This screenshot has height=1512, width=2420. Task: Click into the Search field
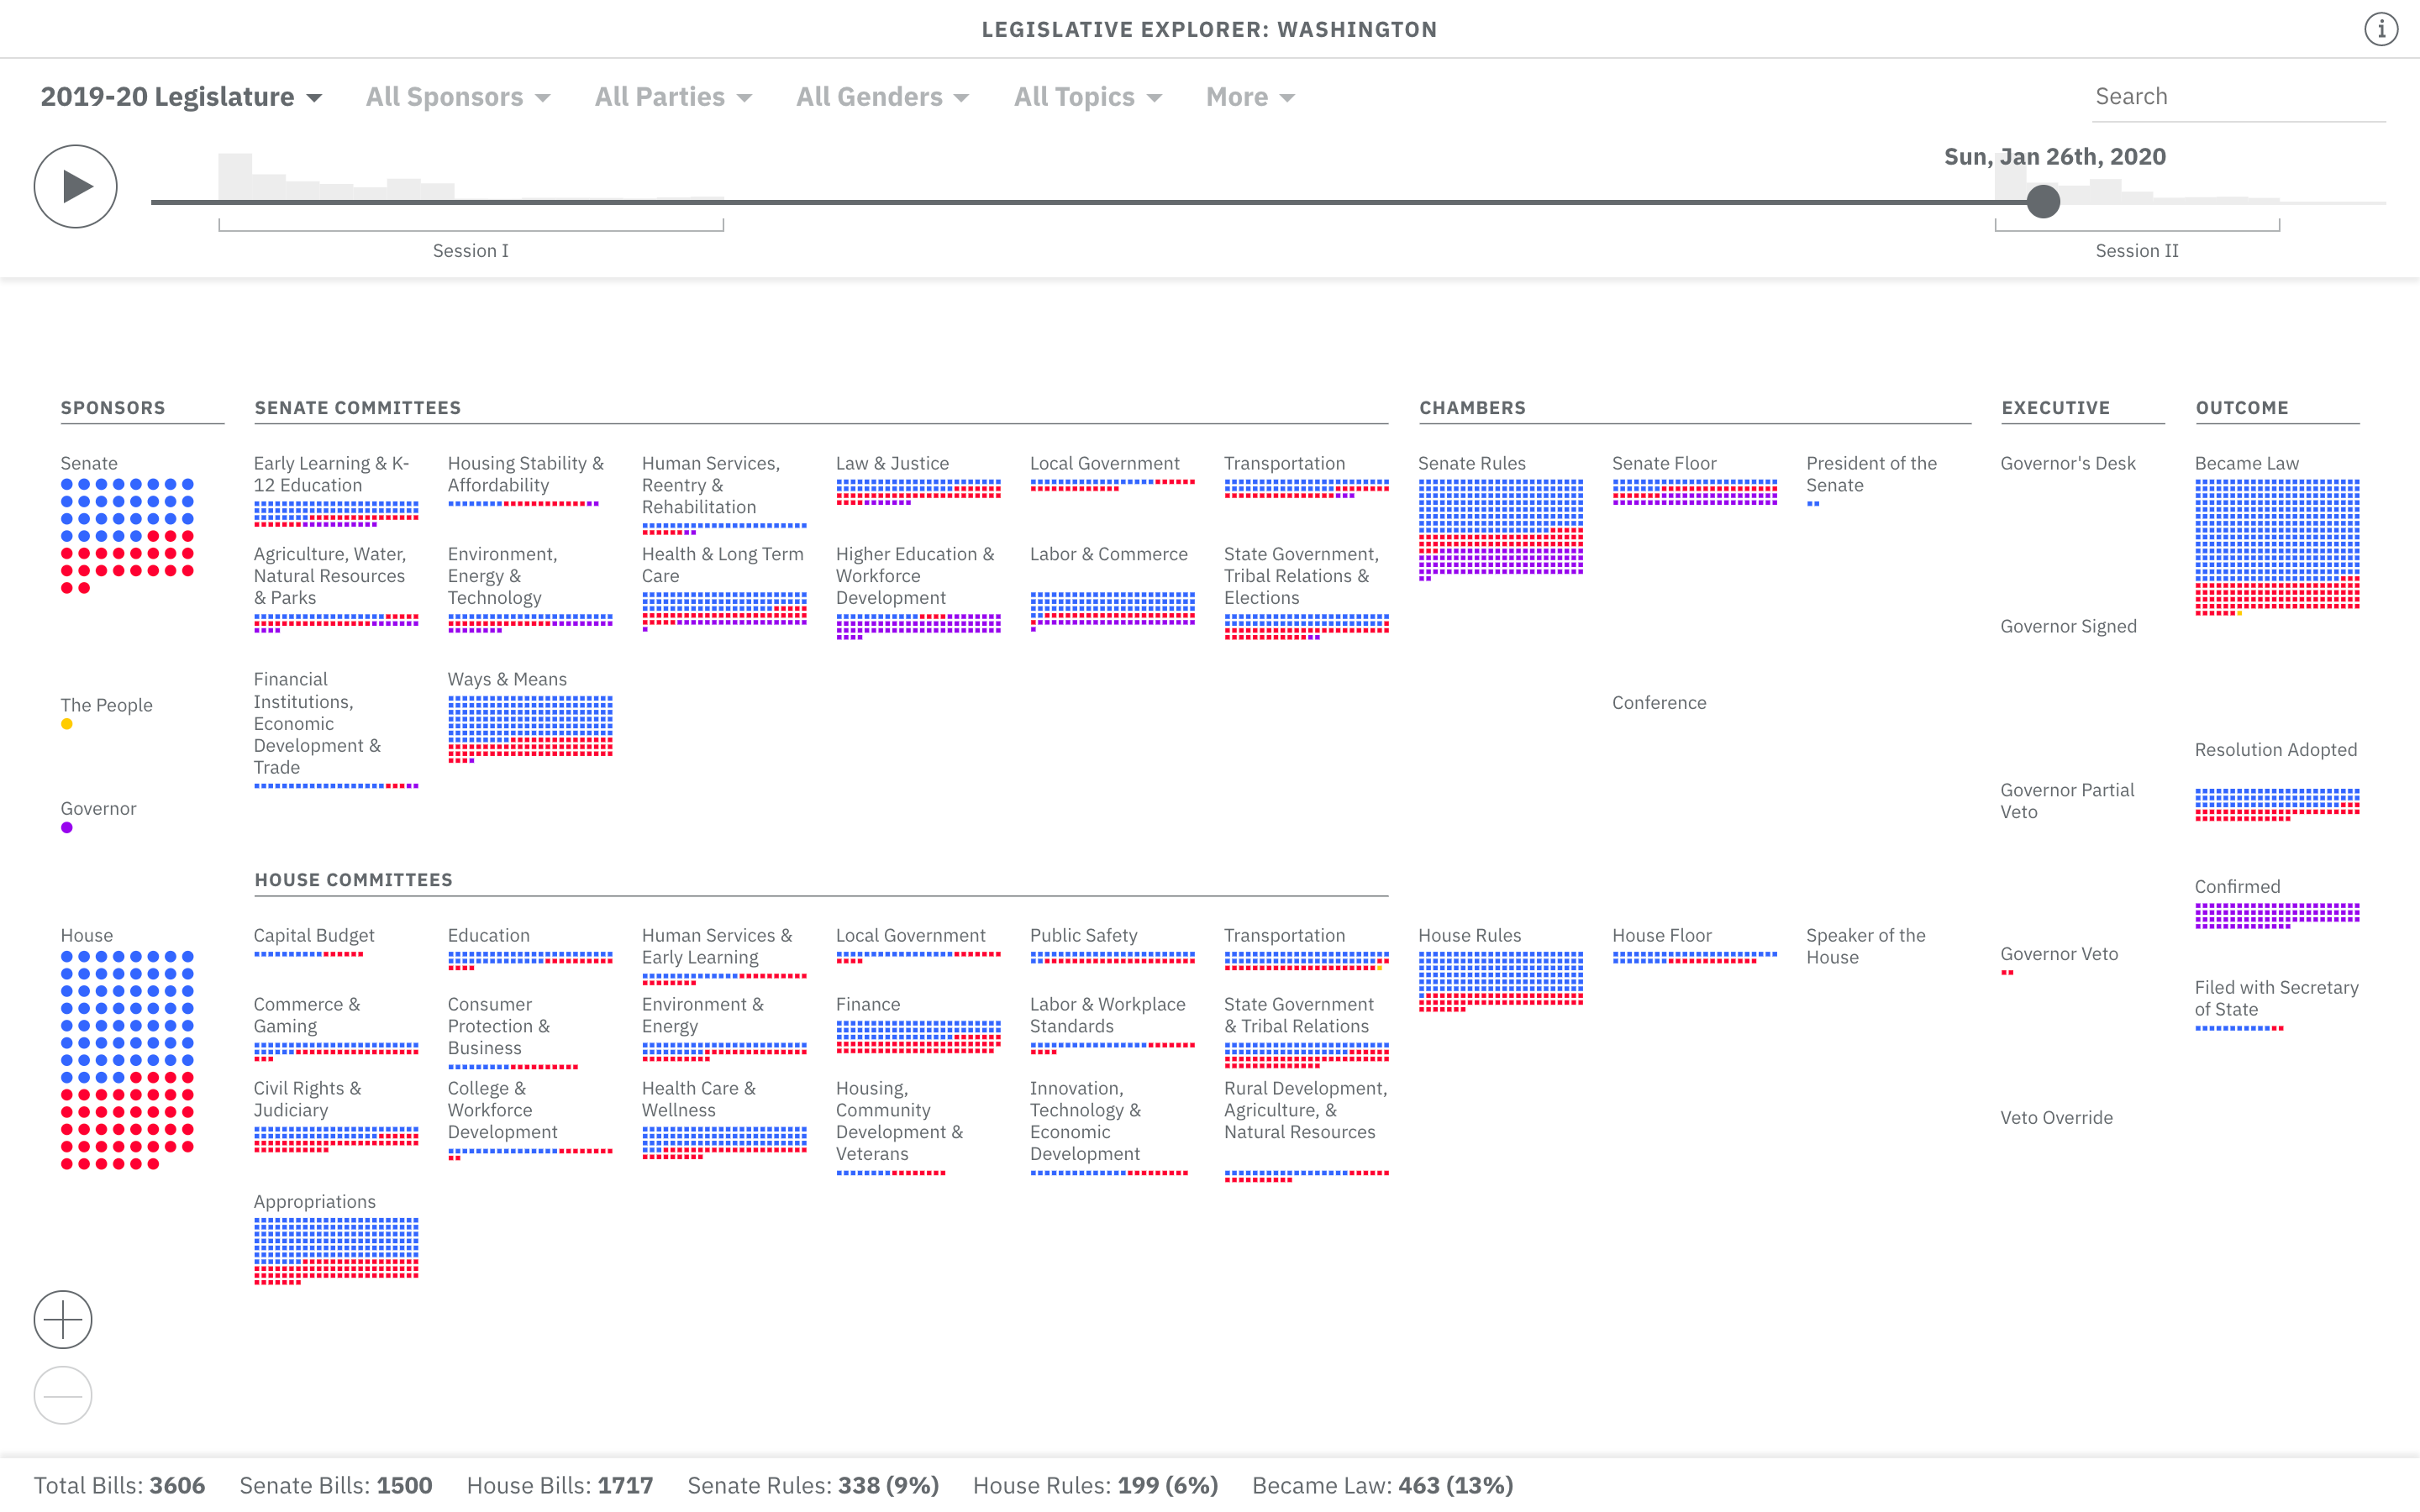2240,96
